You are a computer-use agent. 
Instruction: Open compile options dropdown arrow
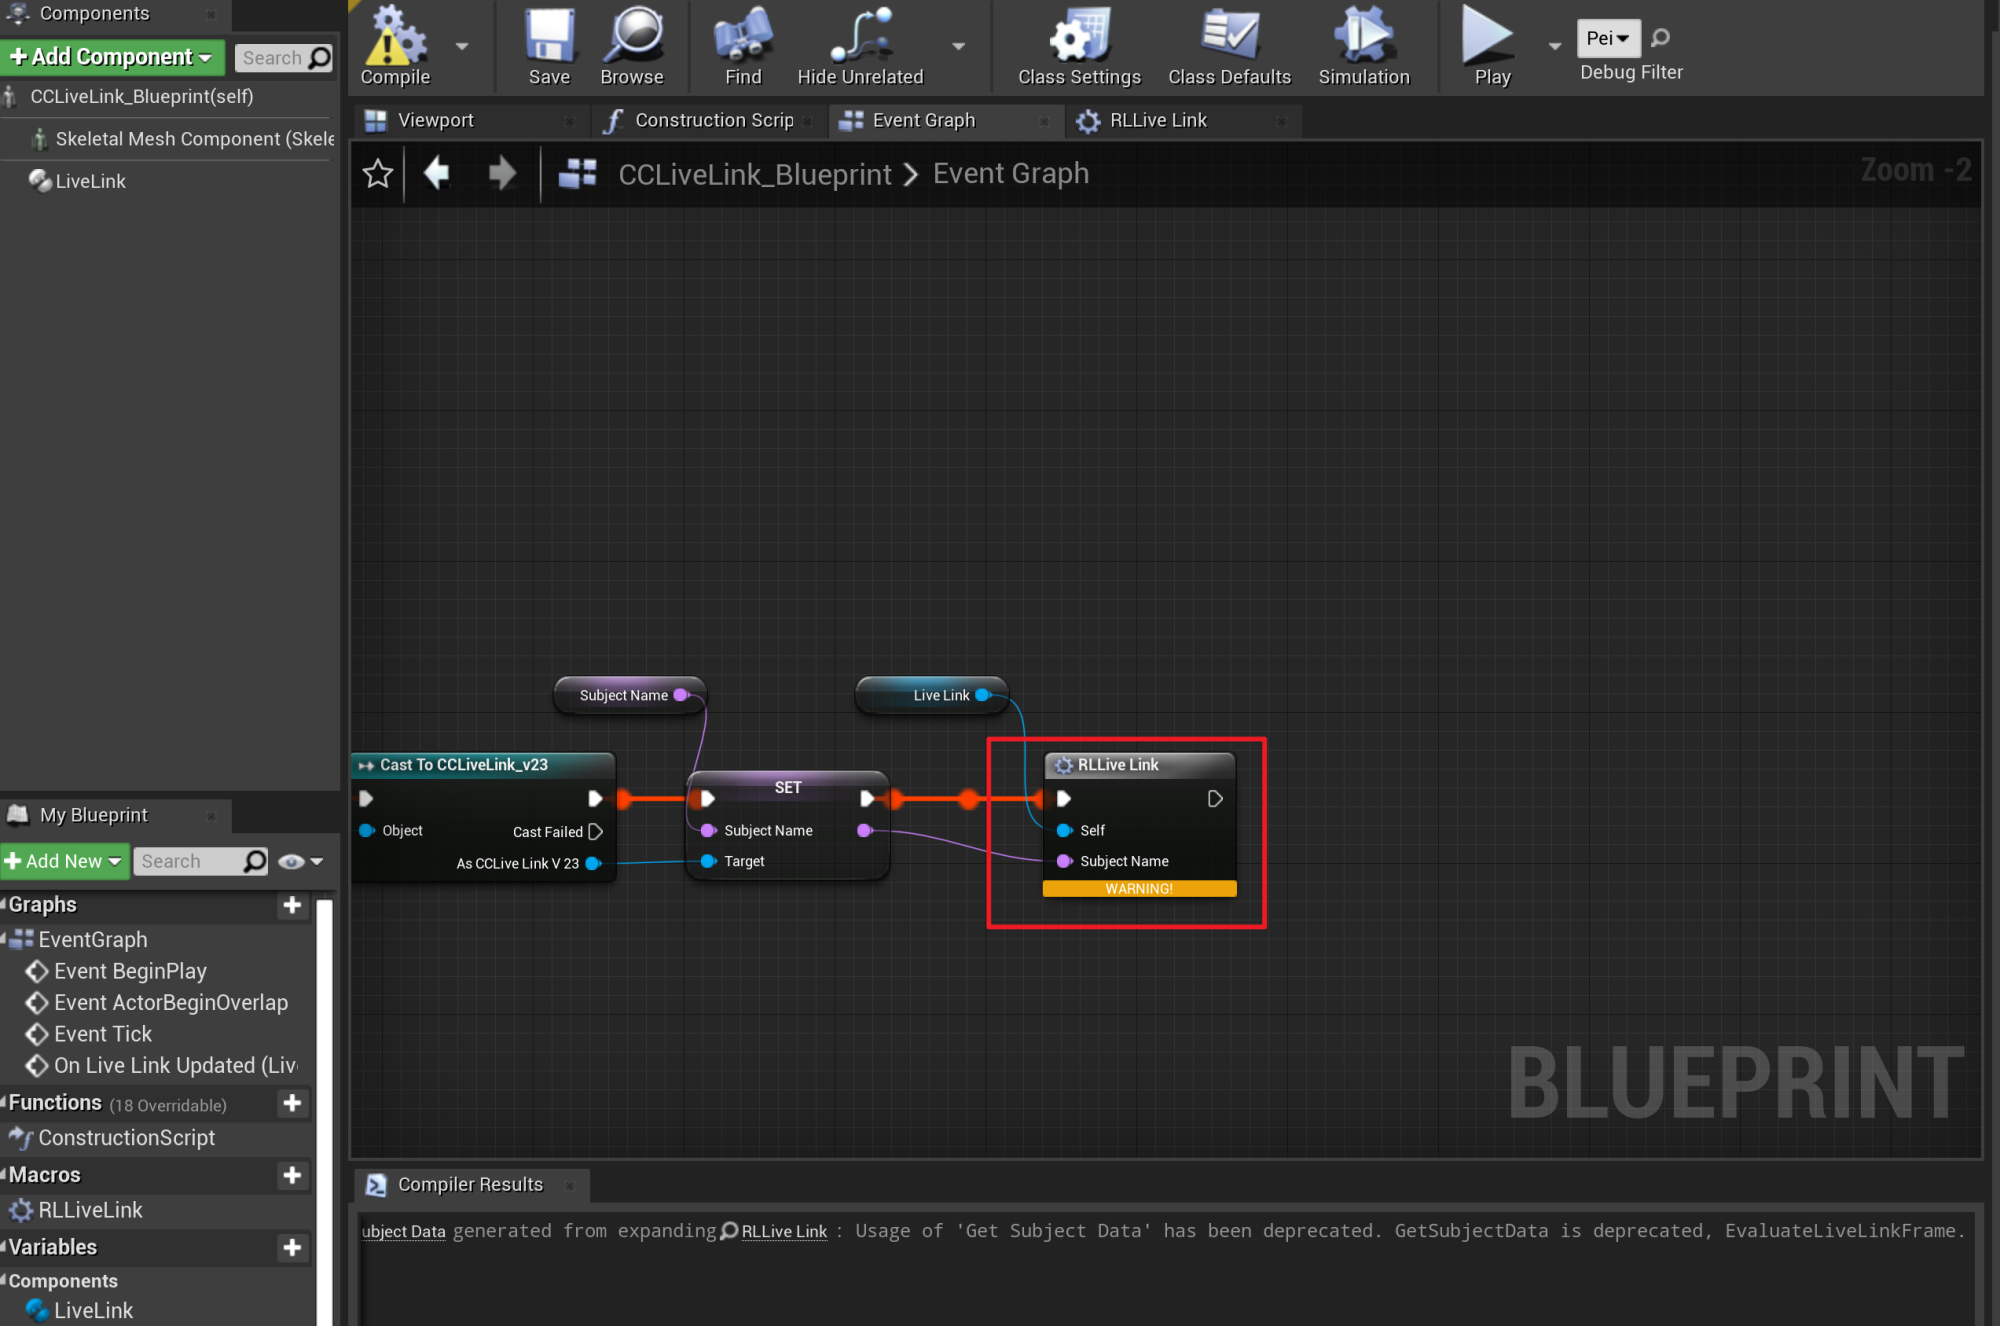point(462,46)
